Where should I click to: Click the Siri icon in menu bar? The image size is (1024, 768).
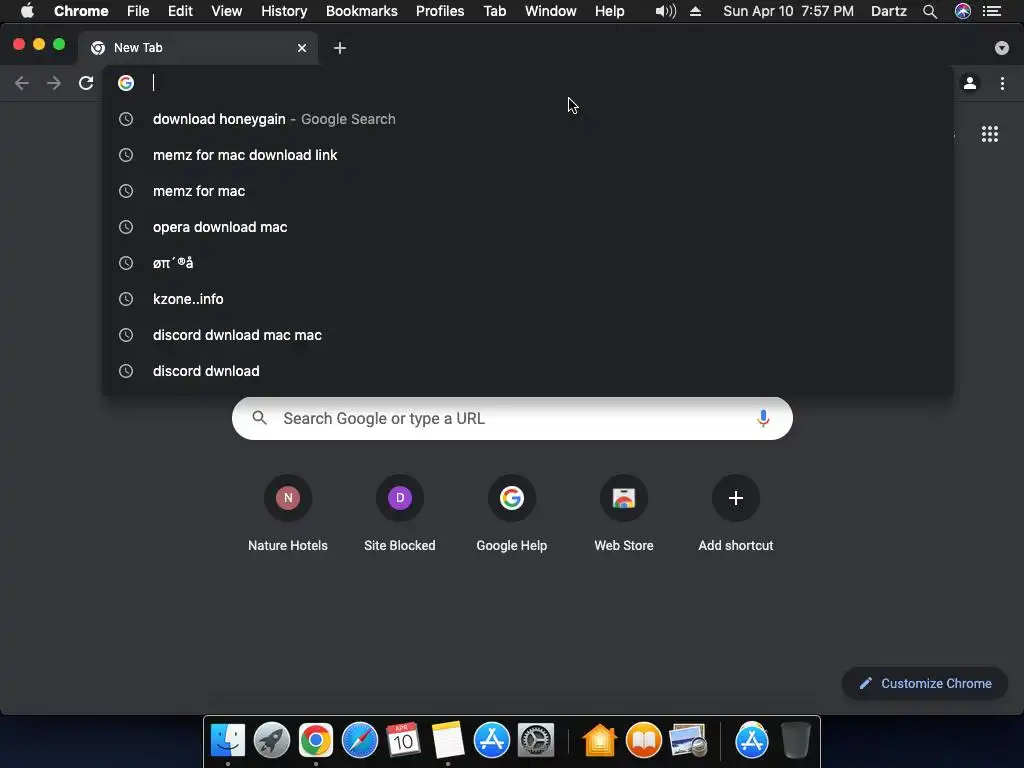tap(963, 11)
